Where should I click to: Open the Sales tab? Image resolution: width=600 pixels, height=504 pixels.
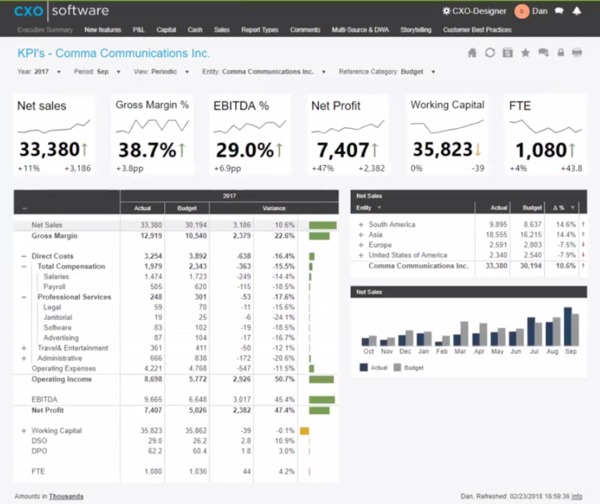coord(222,30)
